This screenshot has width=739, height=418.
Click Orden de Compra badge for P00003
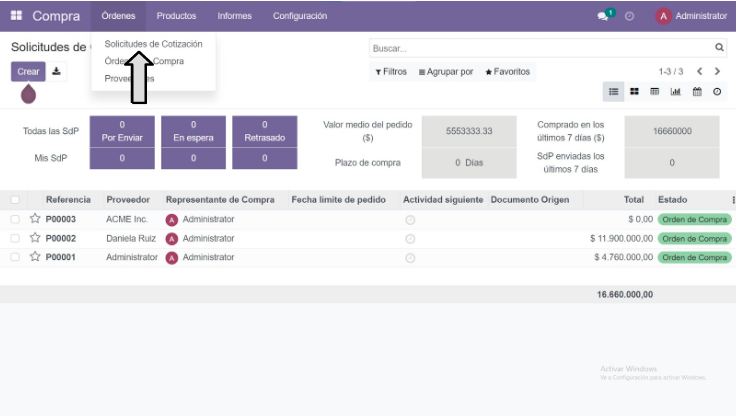[x=694, y=220]
